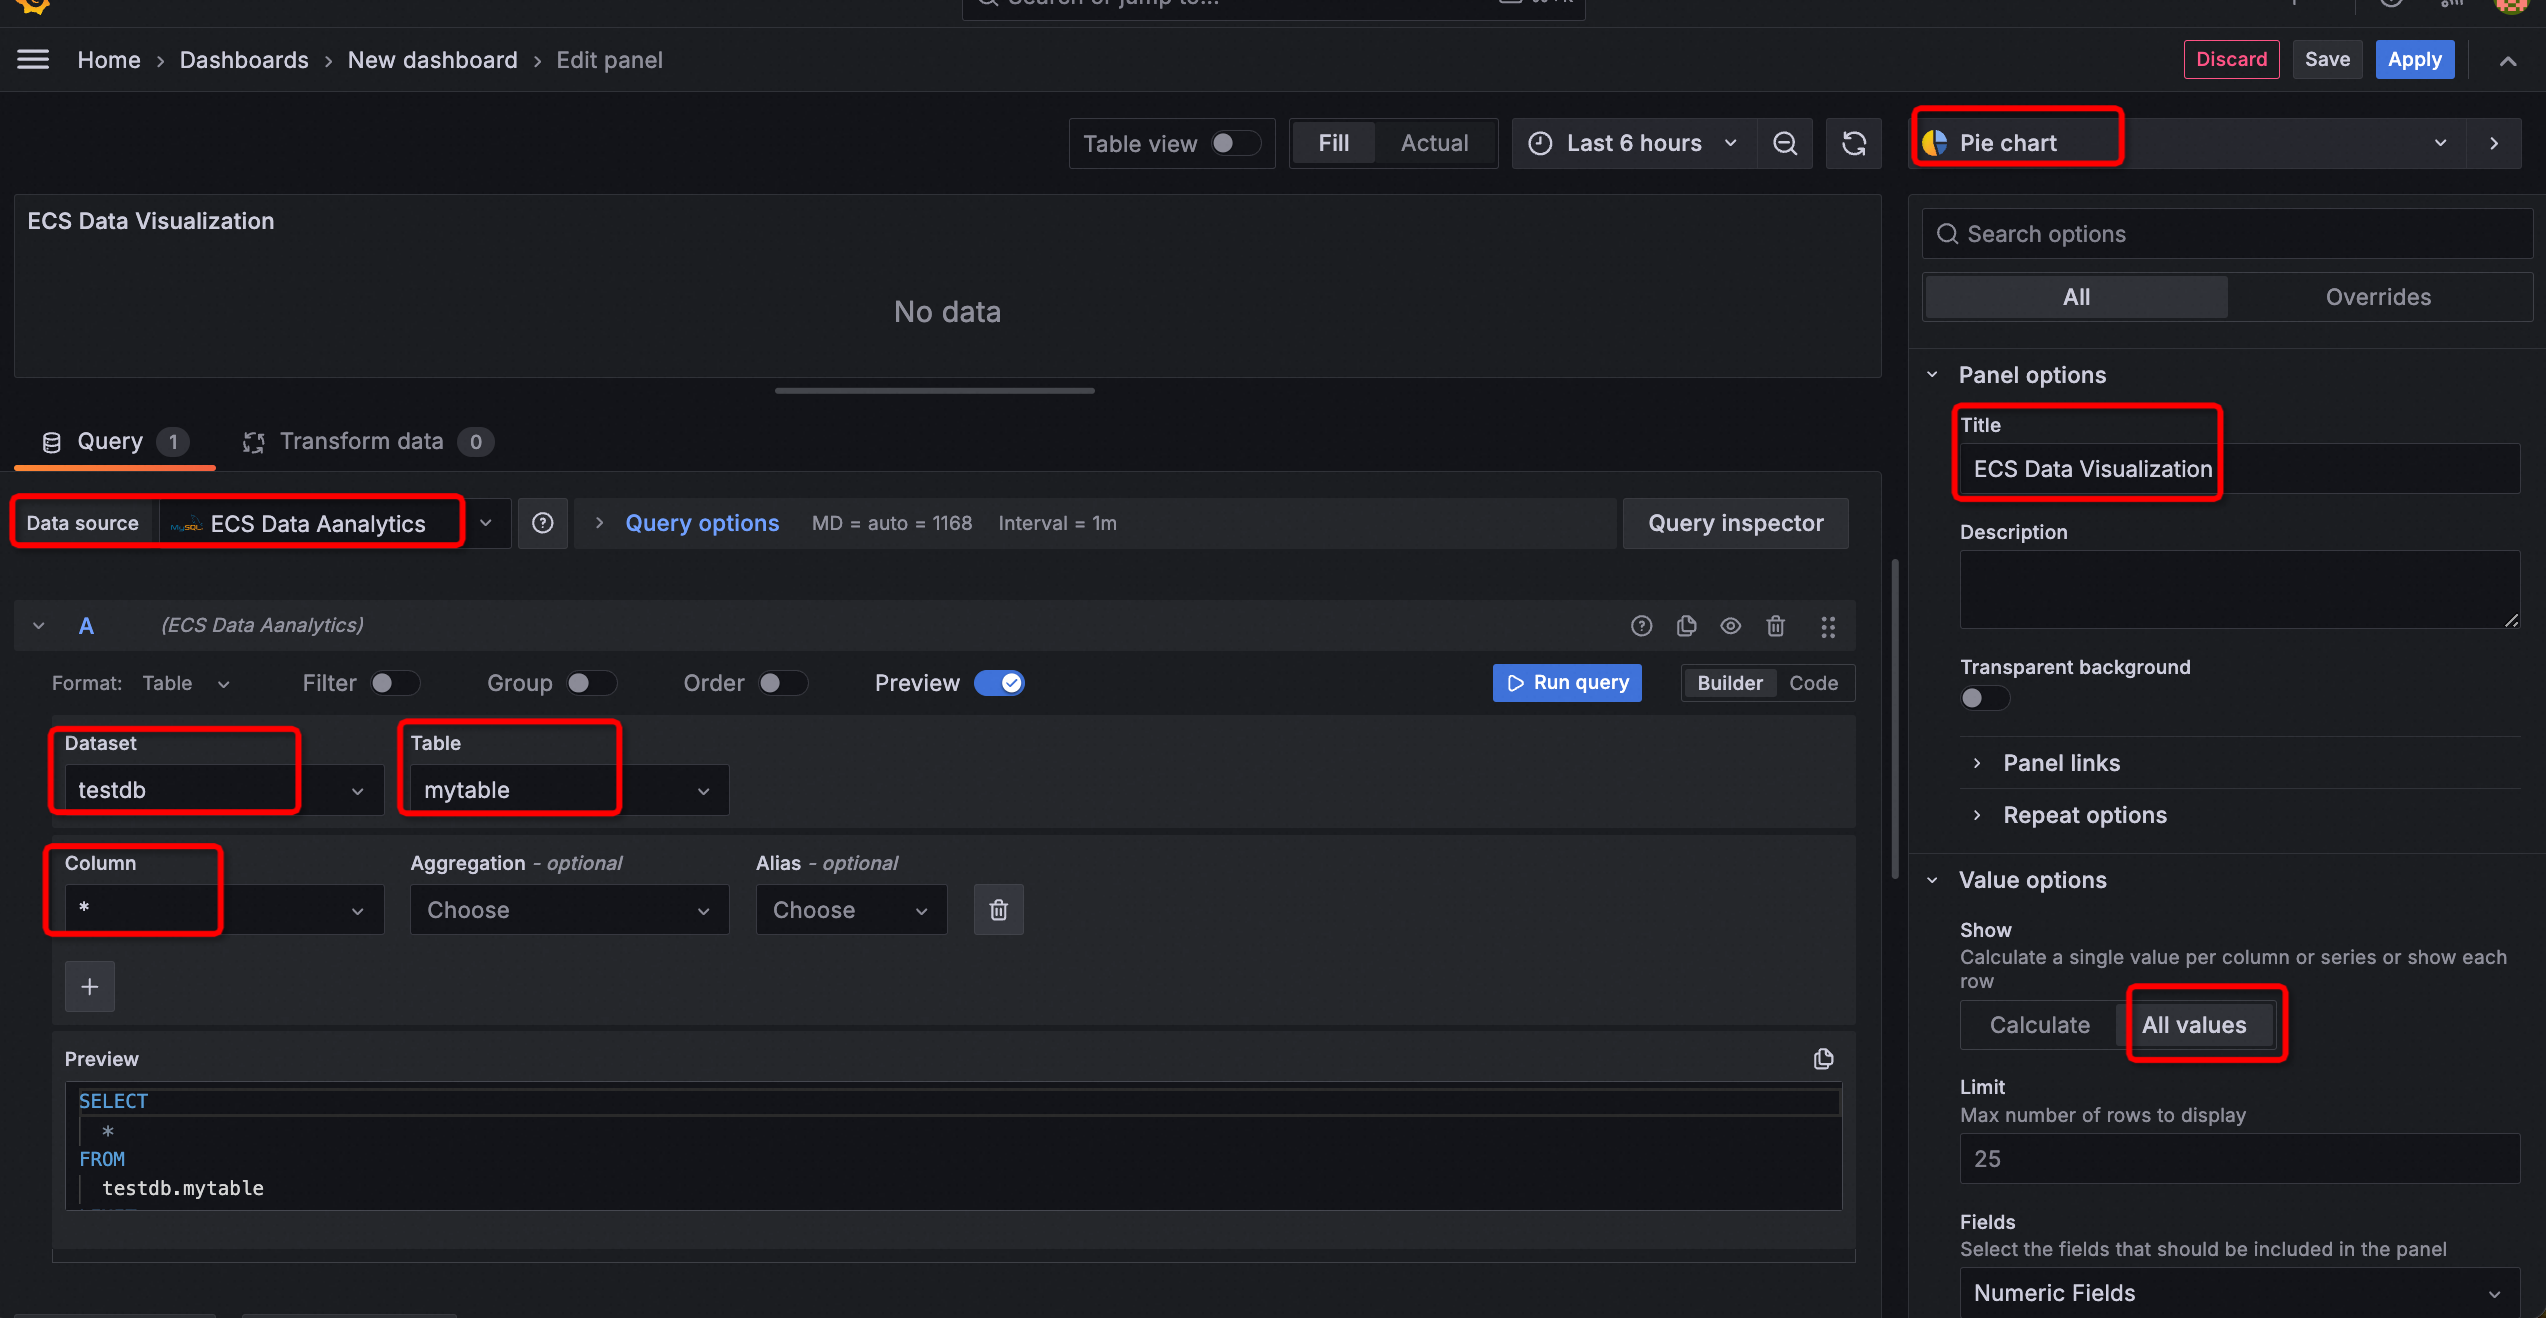Image resolution: width=2546 pixels, height=1318 pixels.
Task: Toggle the Table view switch
Action: click(1235, 143)
